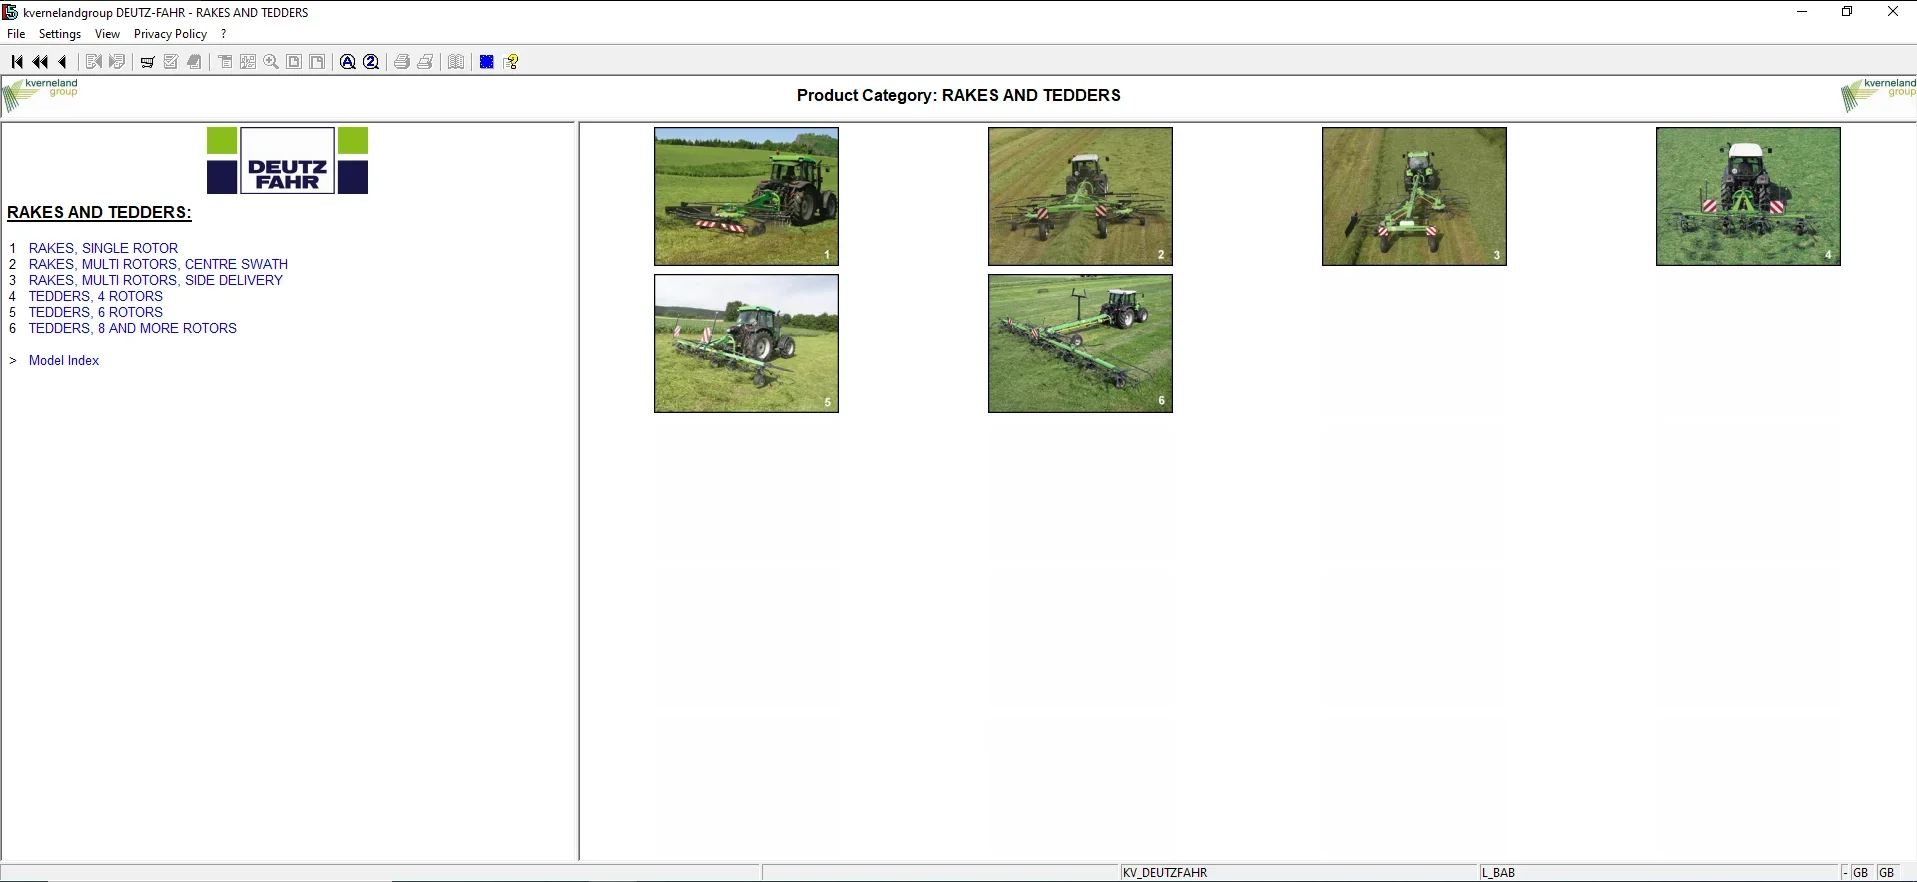Click the double-arrow rewind navigation icon
The width and height of the screenshot is (1917, 882).
click(x=40, y=62)
